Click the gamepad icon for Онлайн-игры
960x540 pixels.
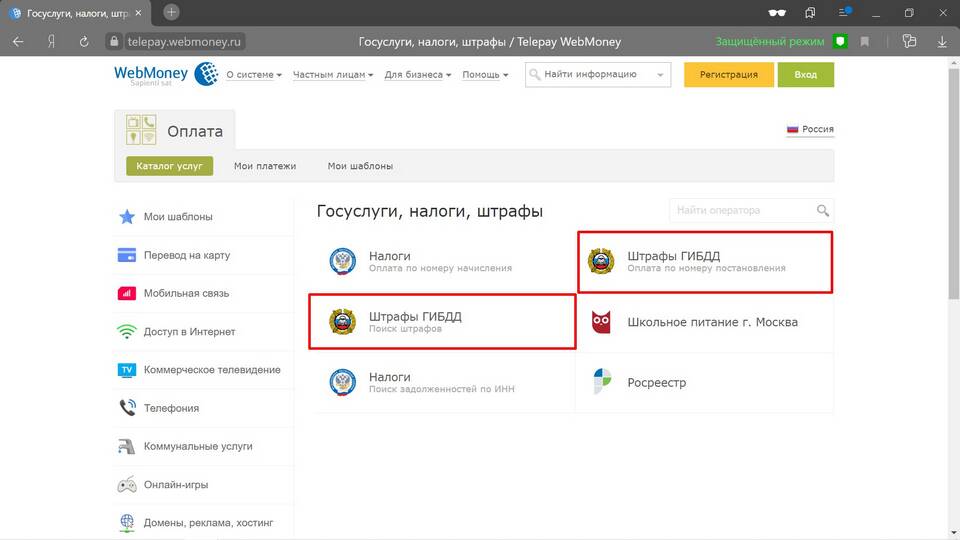[127, 485]
